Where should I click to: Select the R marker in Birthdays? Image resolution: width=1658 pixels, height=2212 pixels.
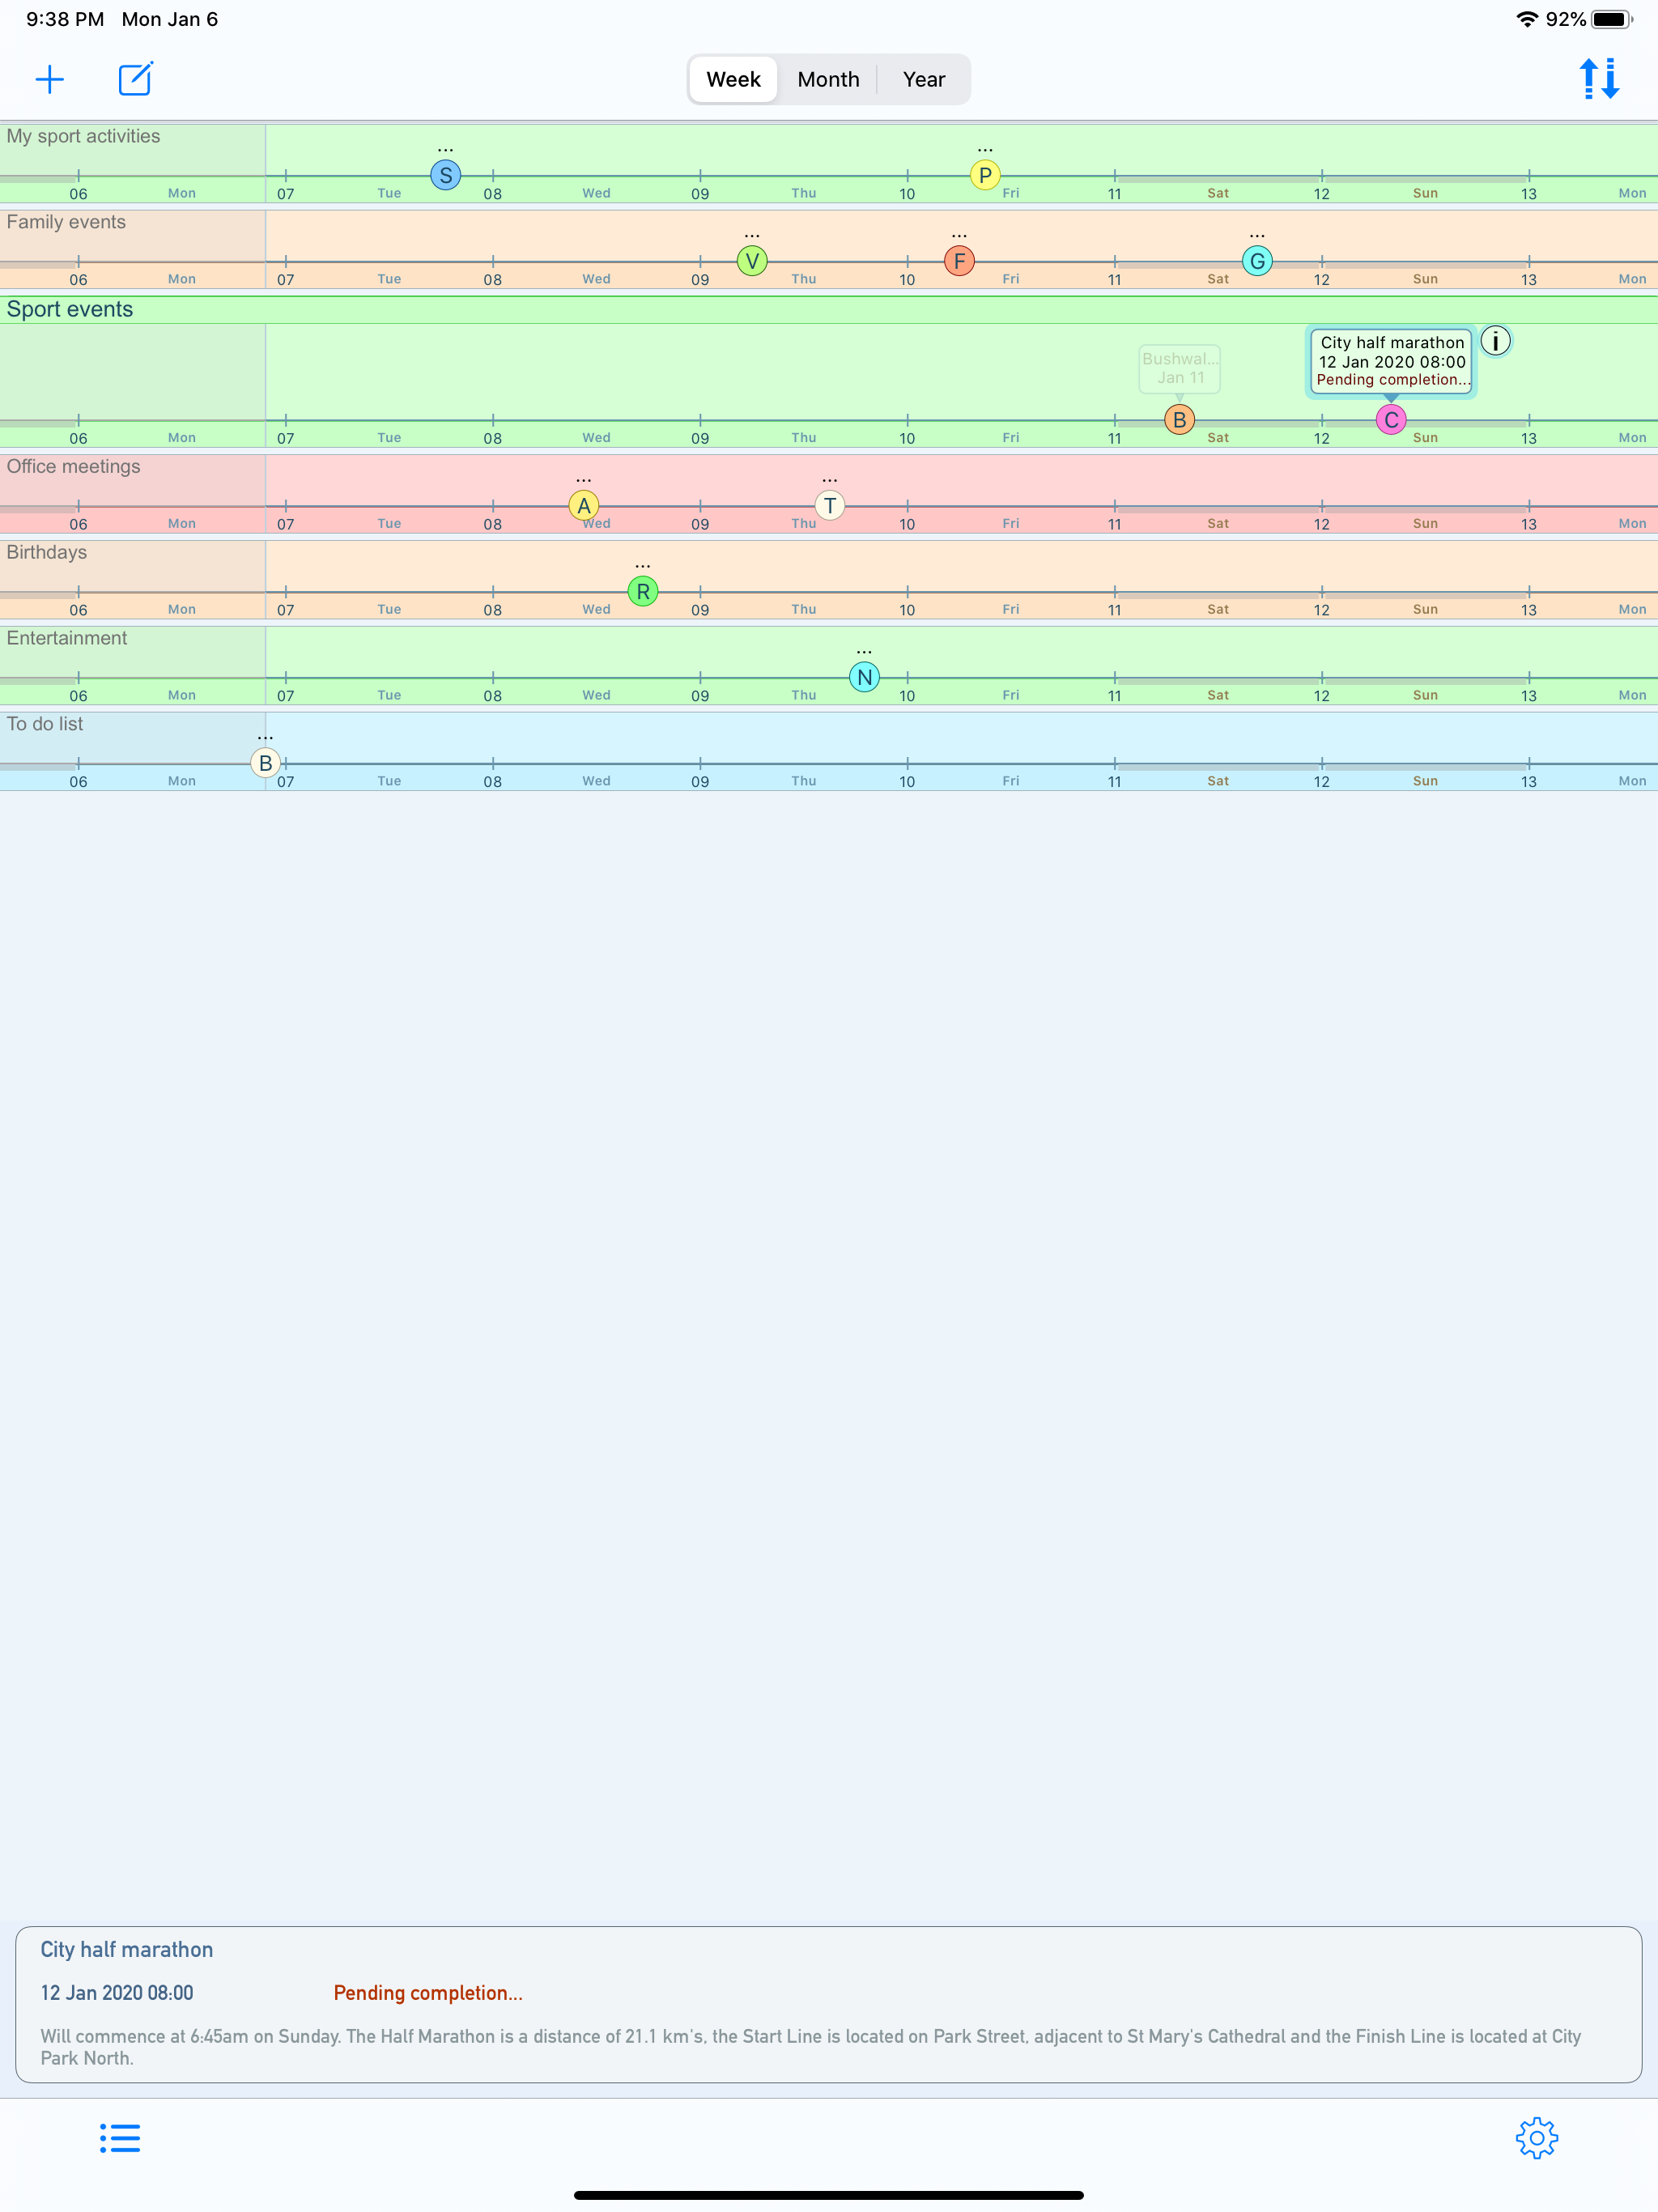(x=642, y=591)
